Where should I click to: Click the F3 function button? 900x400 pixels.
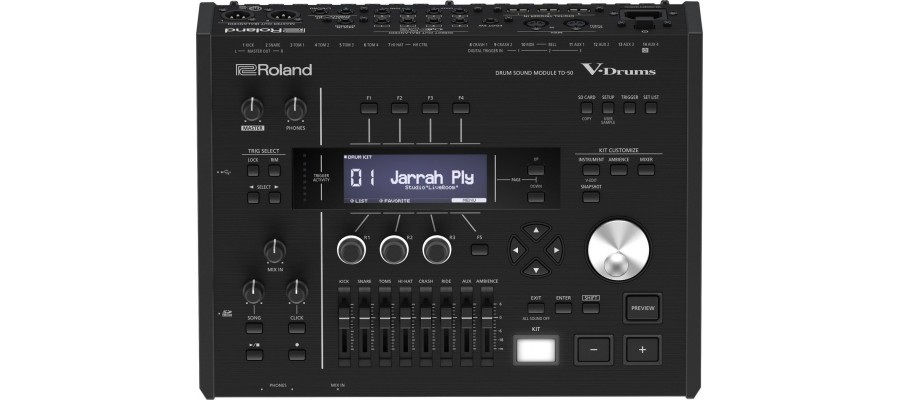(x=430, y=108)
